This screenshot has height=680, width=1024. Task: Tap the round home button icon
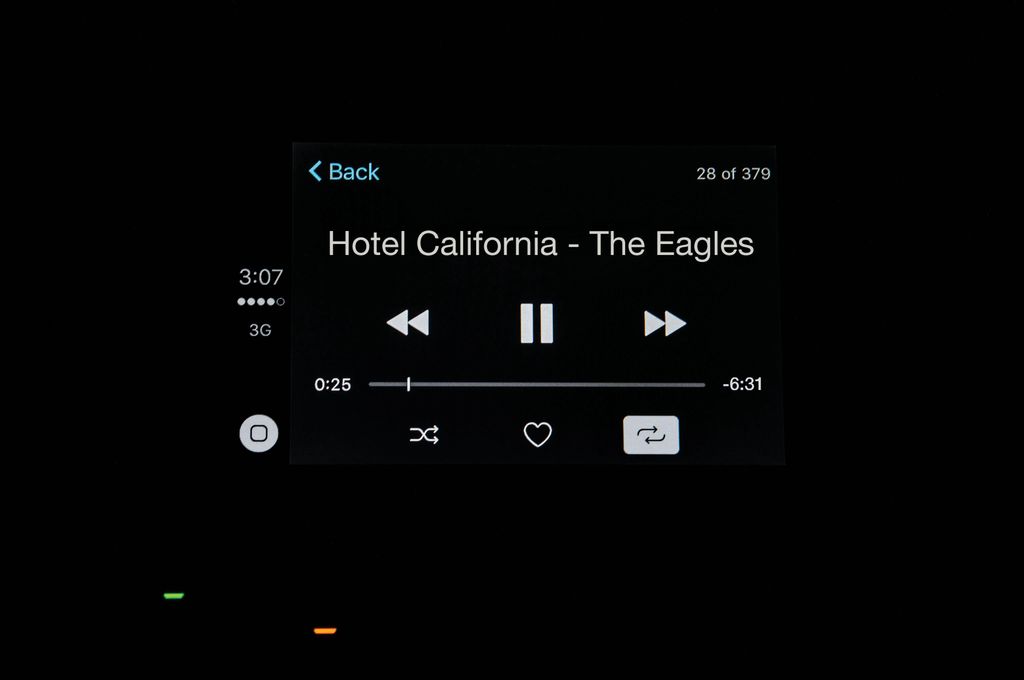coord(259,433)
